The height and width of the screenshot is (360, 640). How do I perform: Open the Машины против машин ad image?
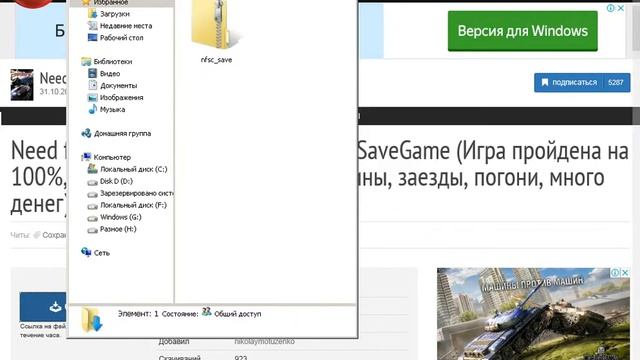(533, 314)
